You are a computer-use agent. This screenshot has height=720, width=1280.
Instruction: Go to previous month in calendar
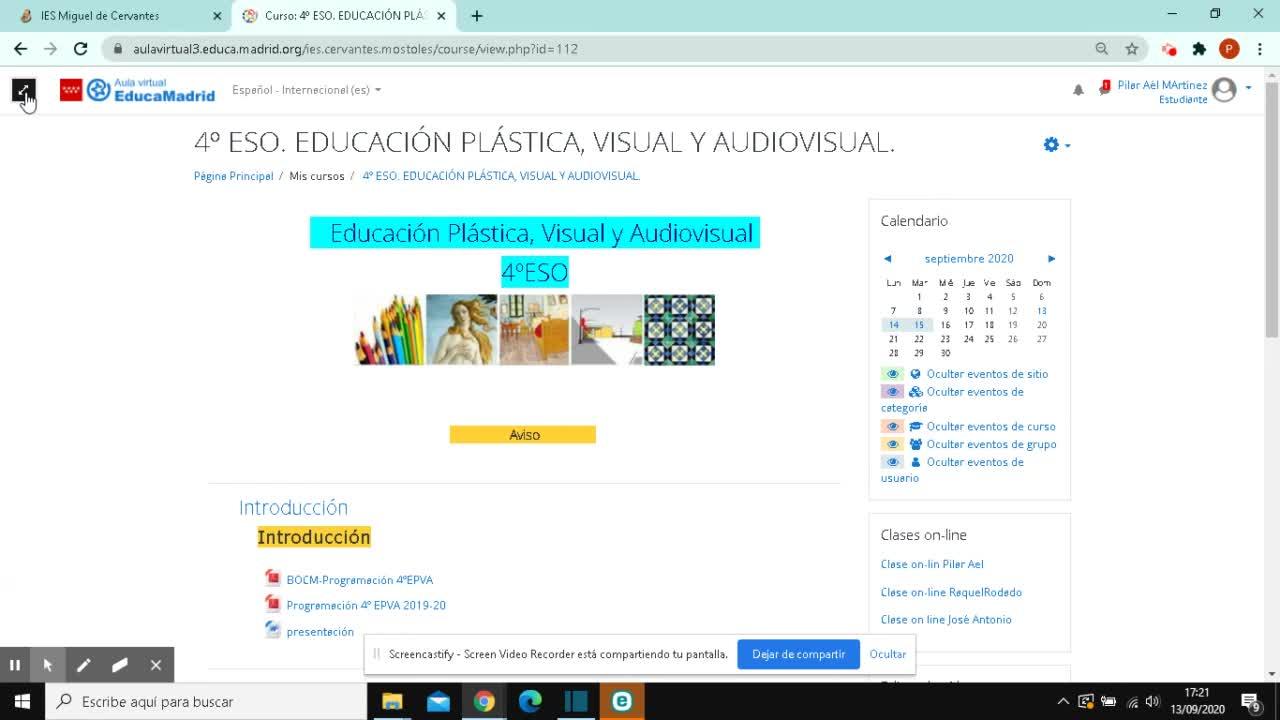pos(887,259)
